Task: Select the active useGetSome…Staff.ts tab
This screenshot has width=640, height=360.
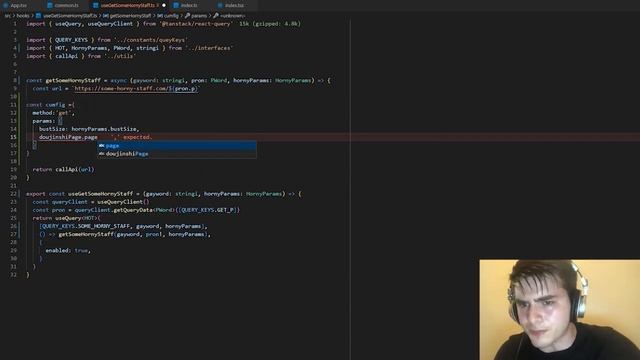Action: point(128,5)
